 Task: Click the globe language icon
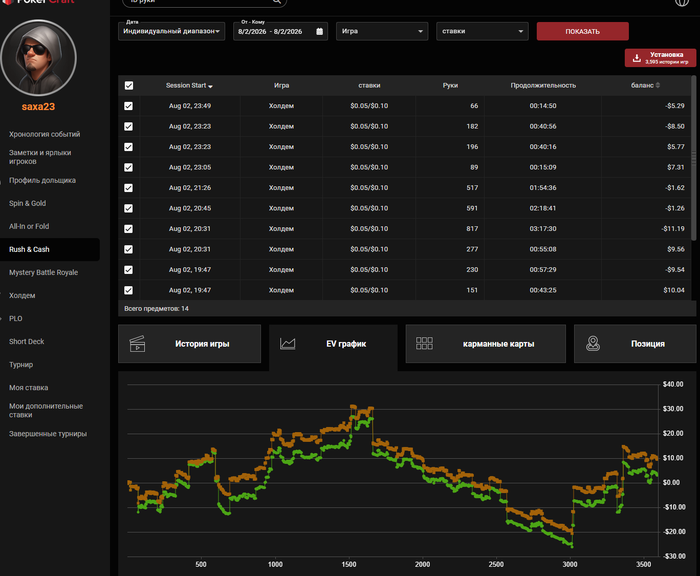681,2
